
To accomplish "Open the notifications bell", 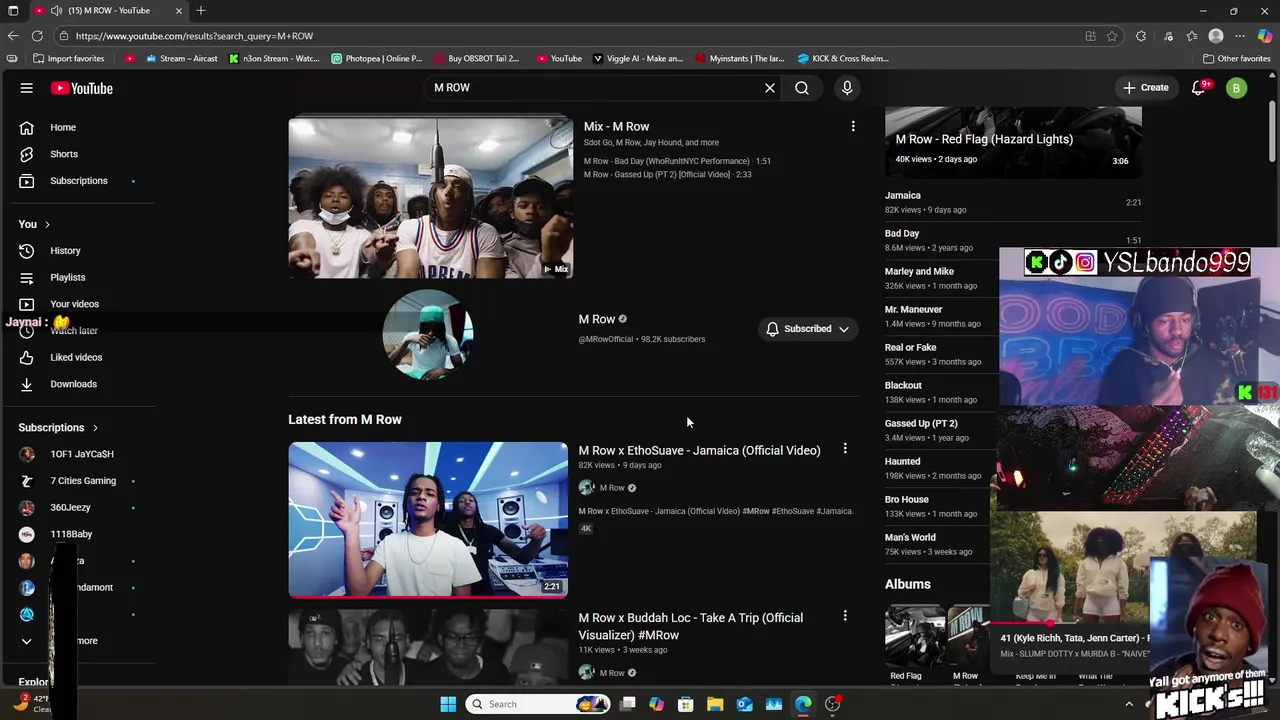I will 1199,88.
